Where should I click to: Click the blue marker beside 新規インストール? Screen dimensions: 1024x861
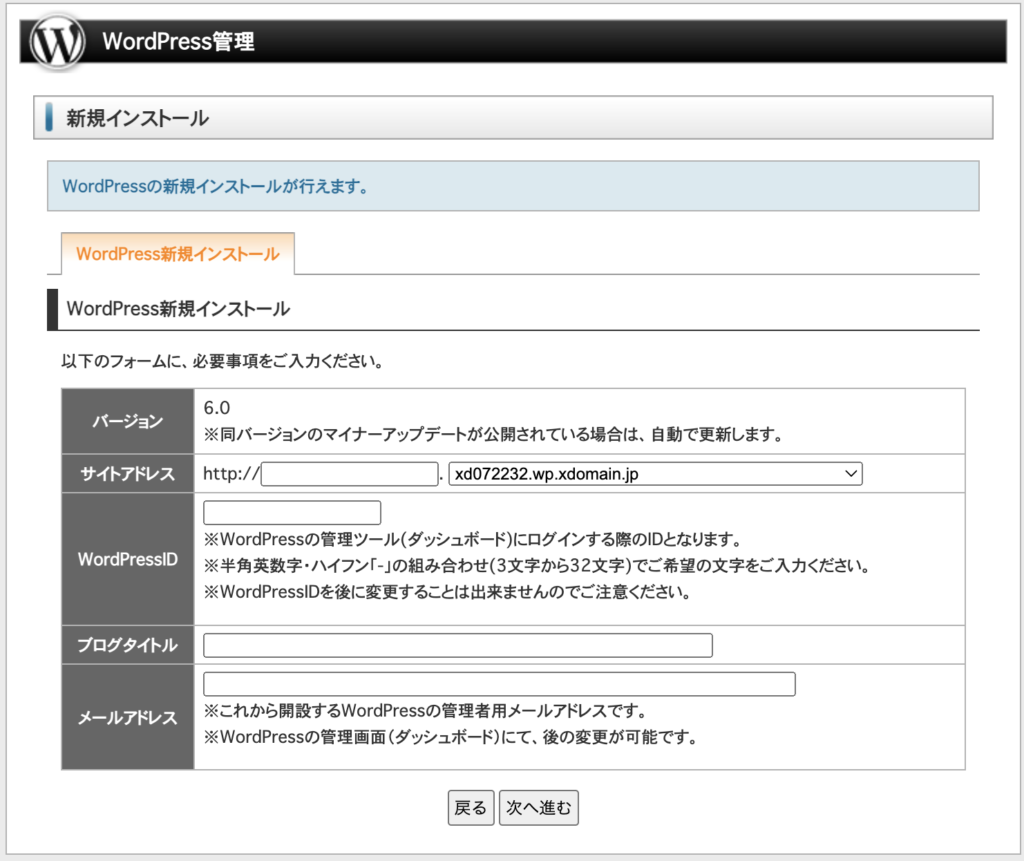(49, 117)
